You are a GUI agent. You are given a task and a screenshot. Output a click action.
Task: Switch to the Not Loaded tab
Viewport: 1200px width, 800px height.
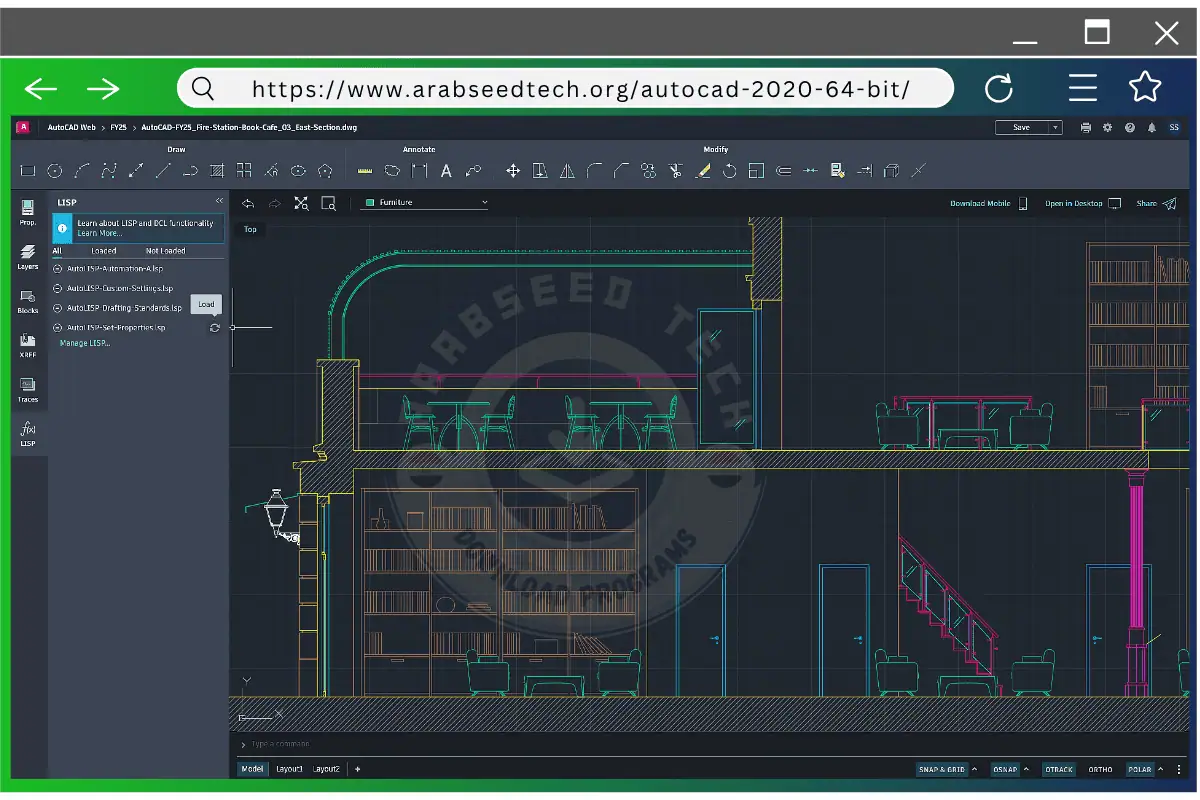click(166, 251)
